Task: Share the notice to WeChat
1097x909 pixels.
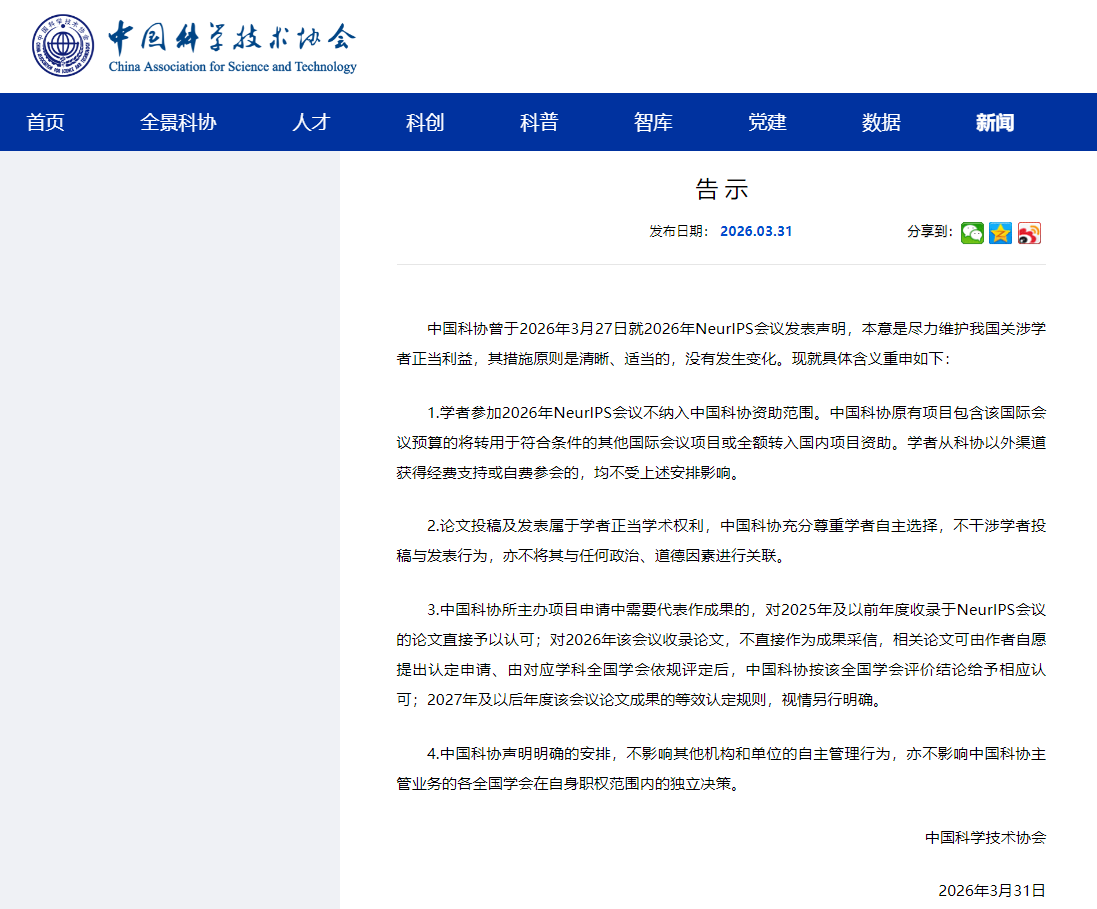Action: click(x=972, y=233)
